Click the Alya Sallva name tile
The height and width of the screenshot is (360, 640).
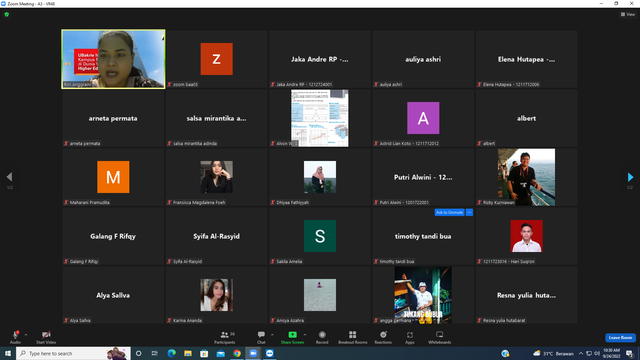coord(113,295)
